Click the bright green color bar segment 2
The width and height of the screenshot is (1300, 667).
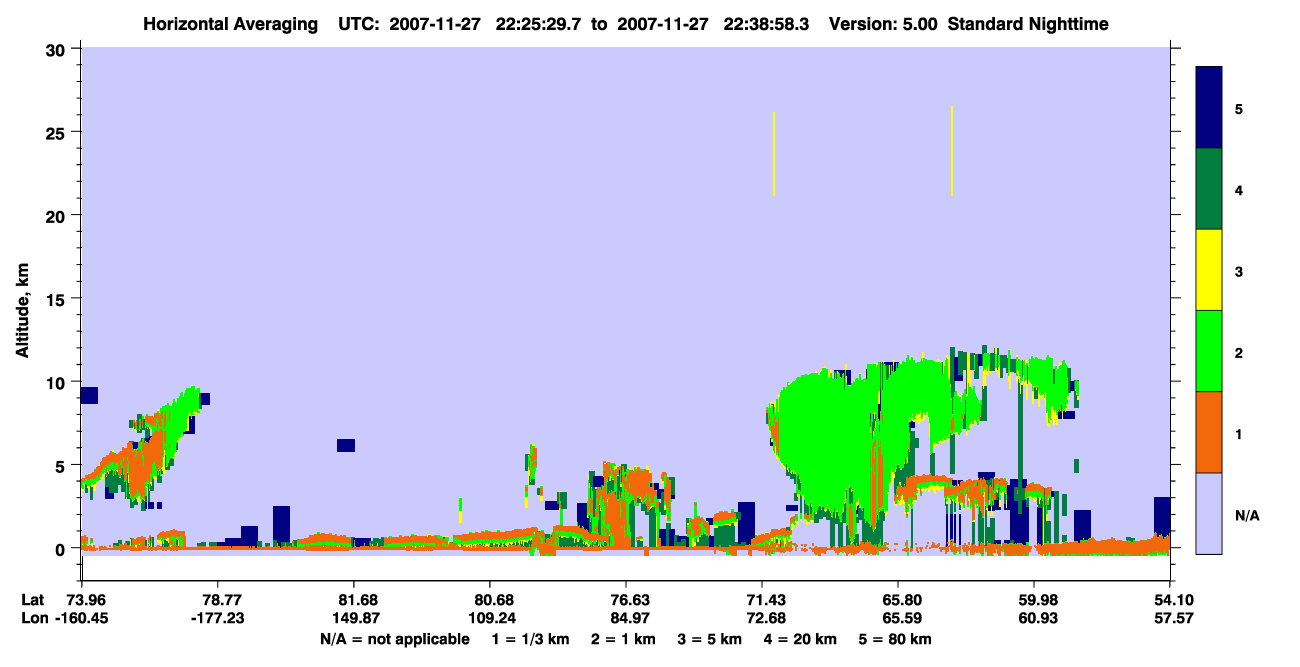pyautogui.click(x=1209, y=351)
